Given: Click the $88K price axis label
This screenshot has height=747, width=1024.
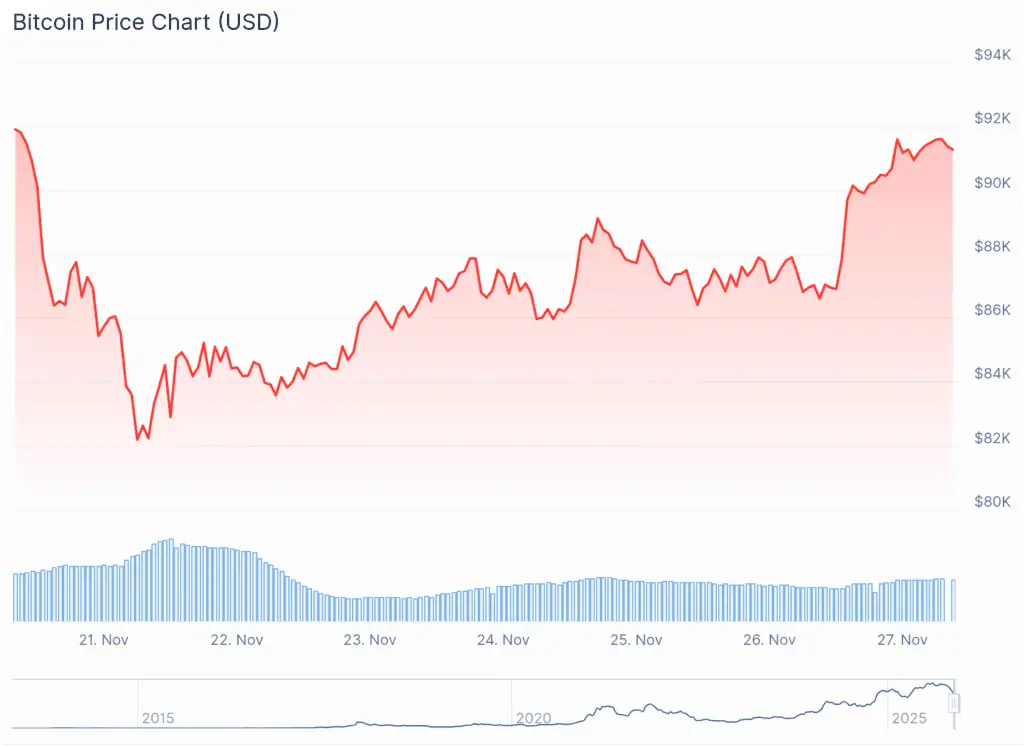Looking at the screenshot, I should (x=993, y=247).
